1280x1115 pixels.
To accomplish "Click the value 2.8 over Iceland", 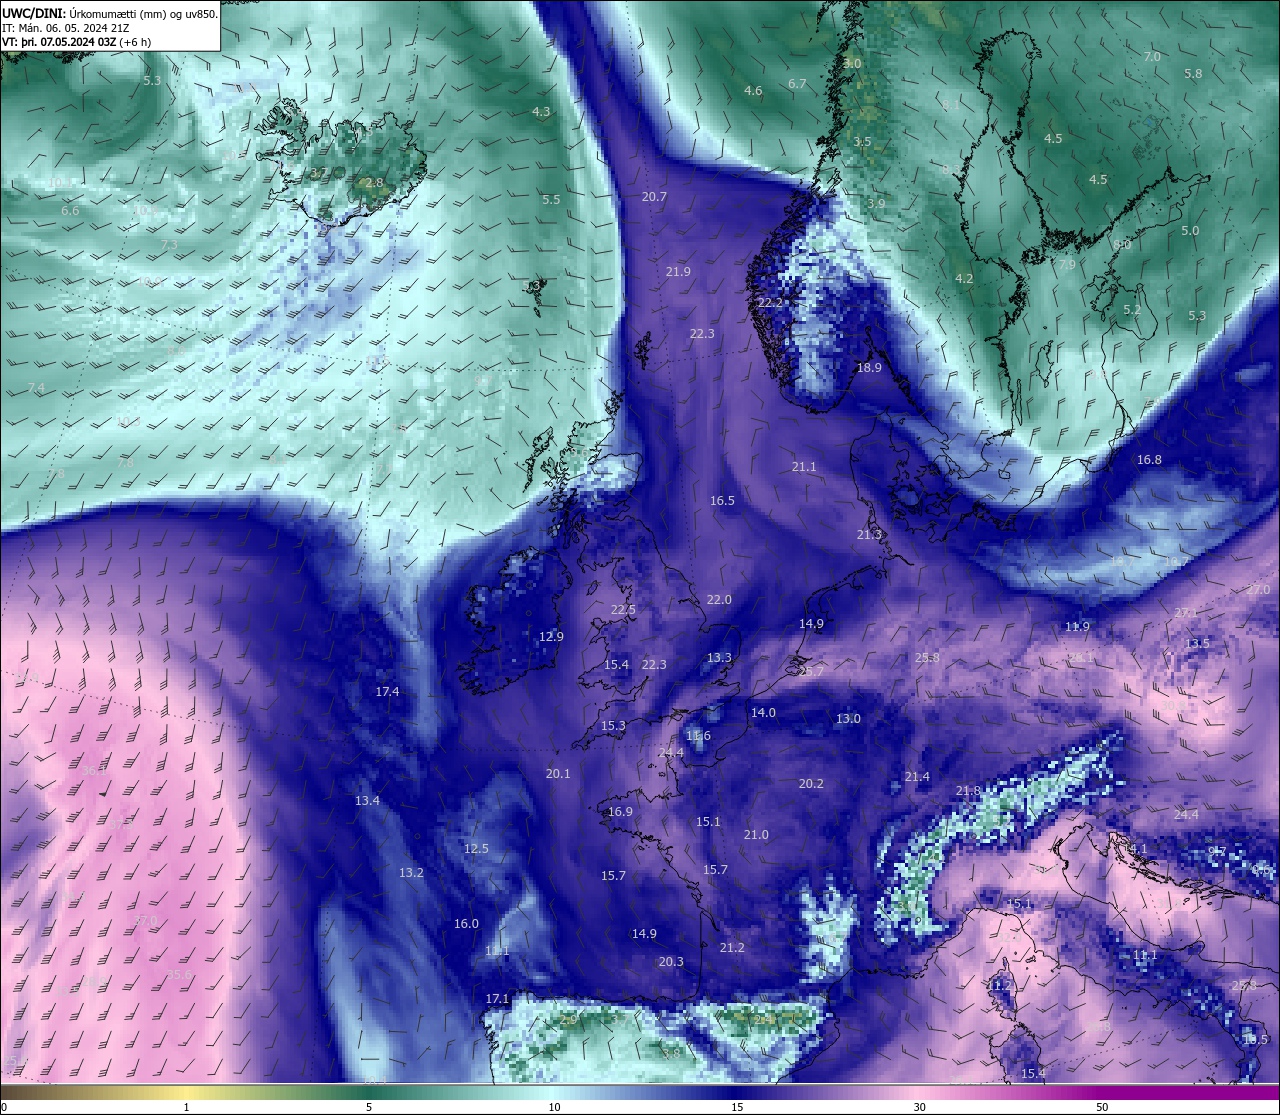I will 374,183.
